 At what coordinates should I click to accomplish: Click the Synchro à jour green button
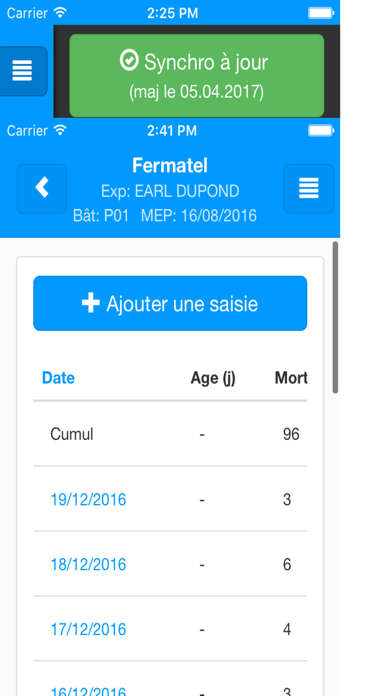tap(197, 75)
